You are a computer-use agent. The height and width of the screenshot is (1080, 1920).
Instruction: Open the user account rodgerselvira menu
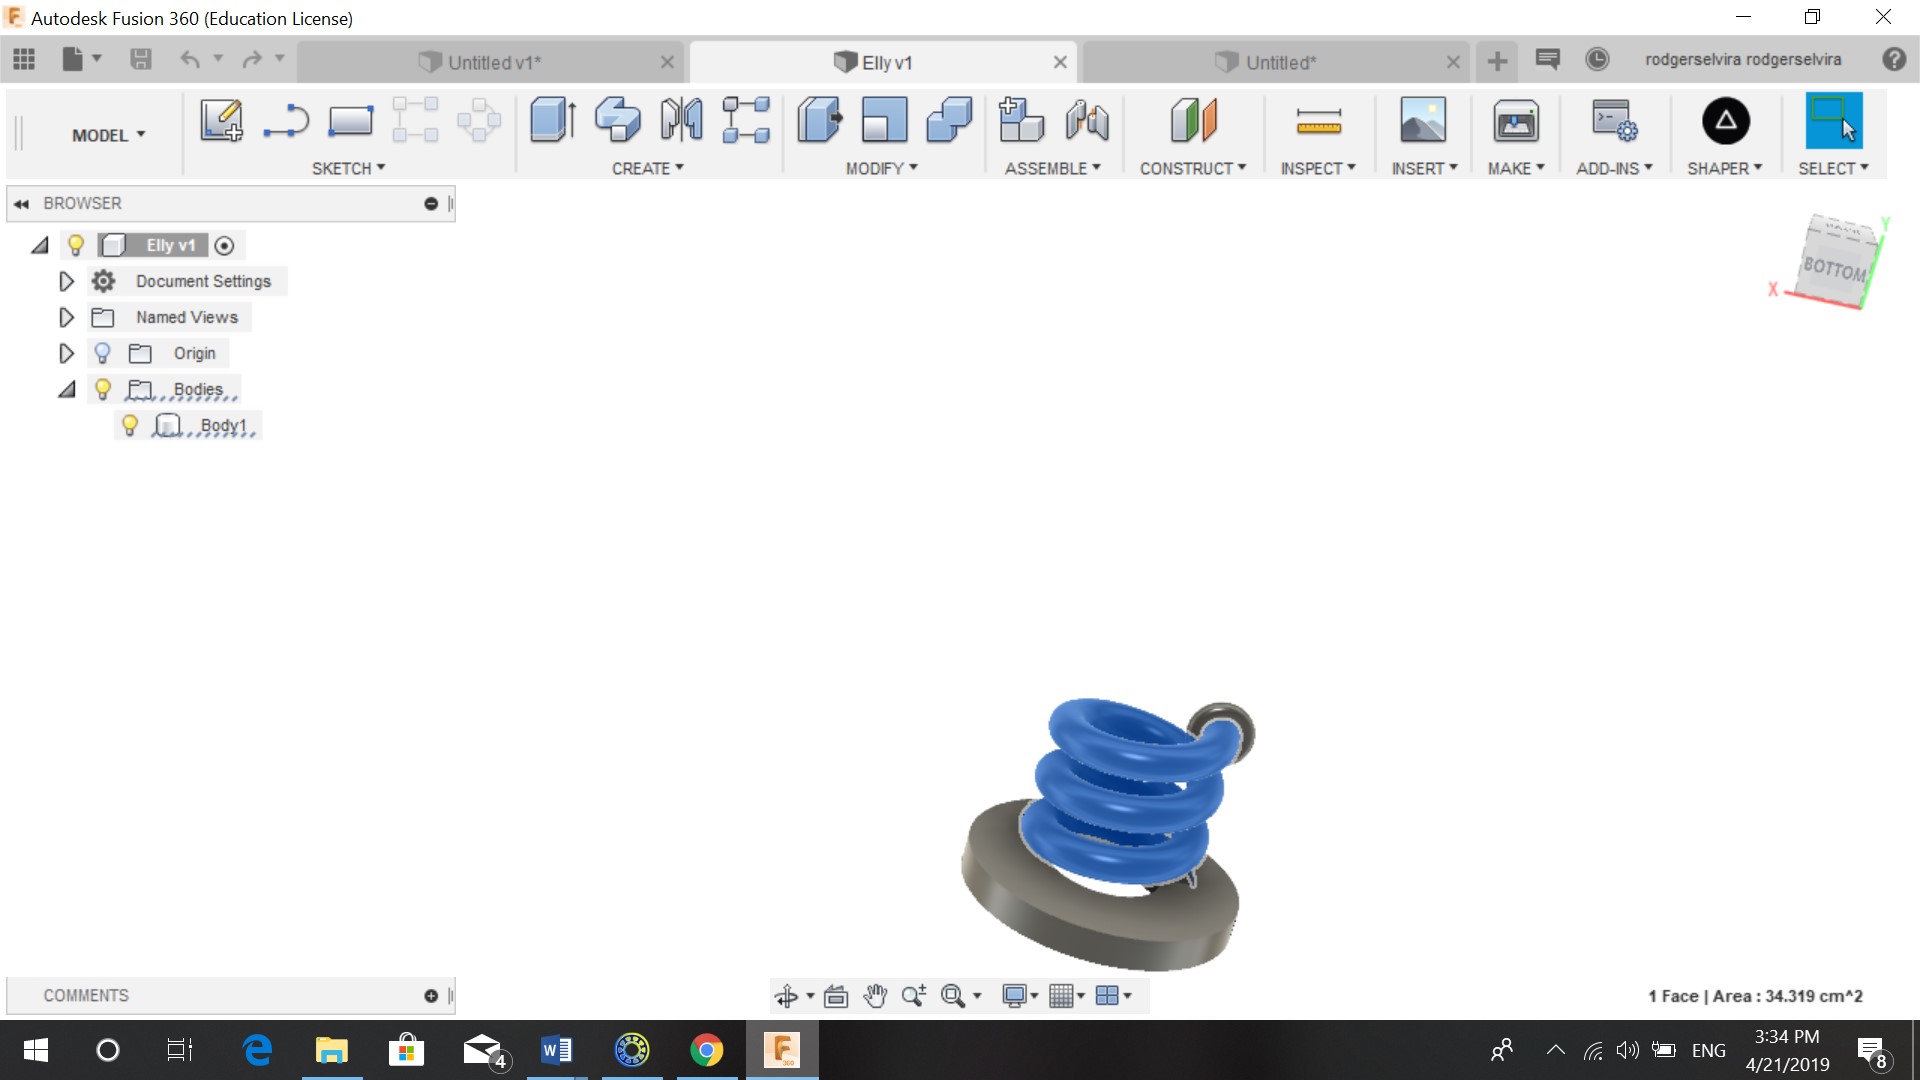pyautogui.click(x=1742, y=60)
